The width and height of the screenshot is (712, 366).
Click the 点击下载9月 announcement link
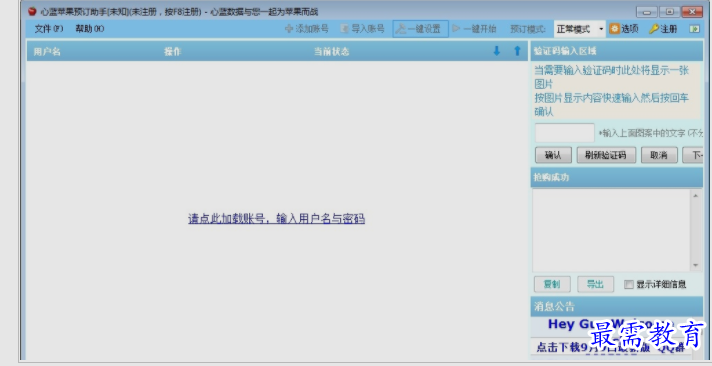611,347
